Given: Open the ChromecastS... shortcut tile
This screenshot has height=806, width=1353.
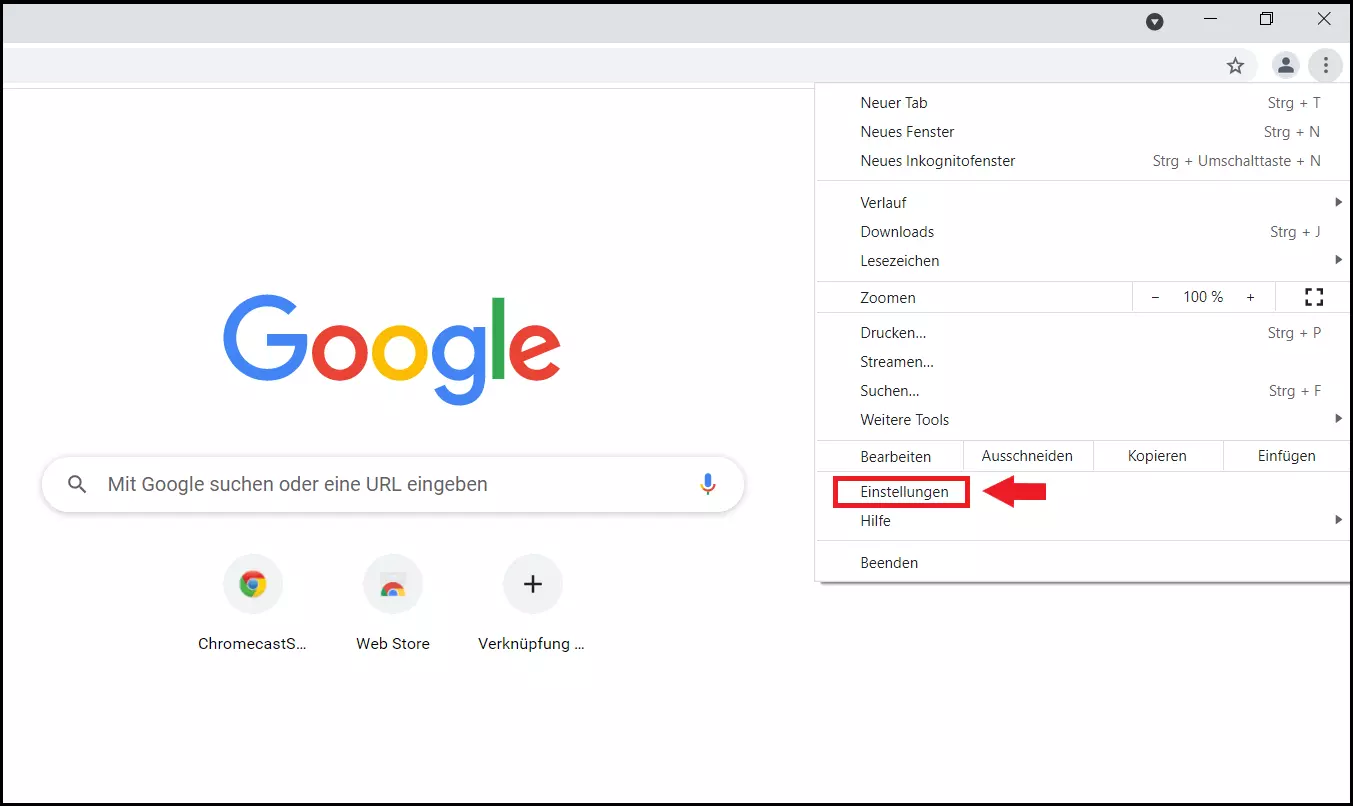Looking at the screenshot, I should coord(253,603).
